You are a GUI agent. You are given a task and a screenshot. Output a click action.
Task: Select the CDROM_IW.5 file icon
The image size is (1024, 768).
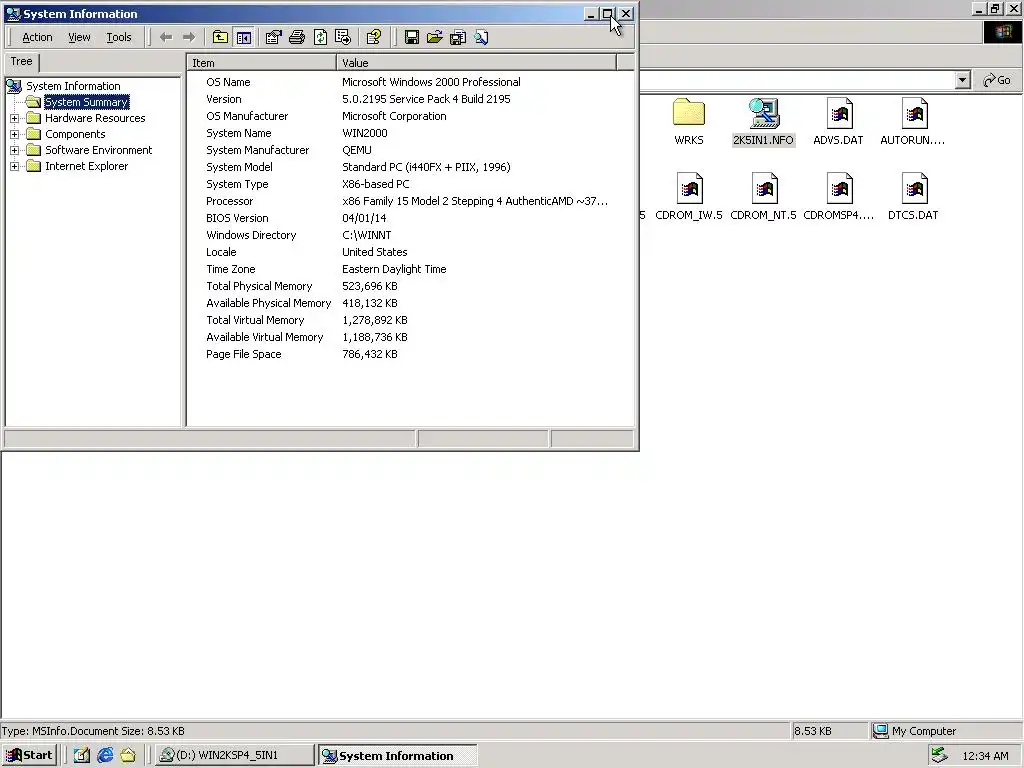point(688,197)
